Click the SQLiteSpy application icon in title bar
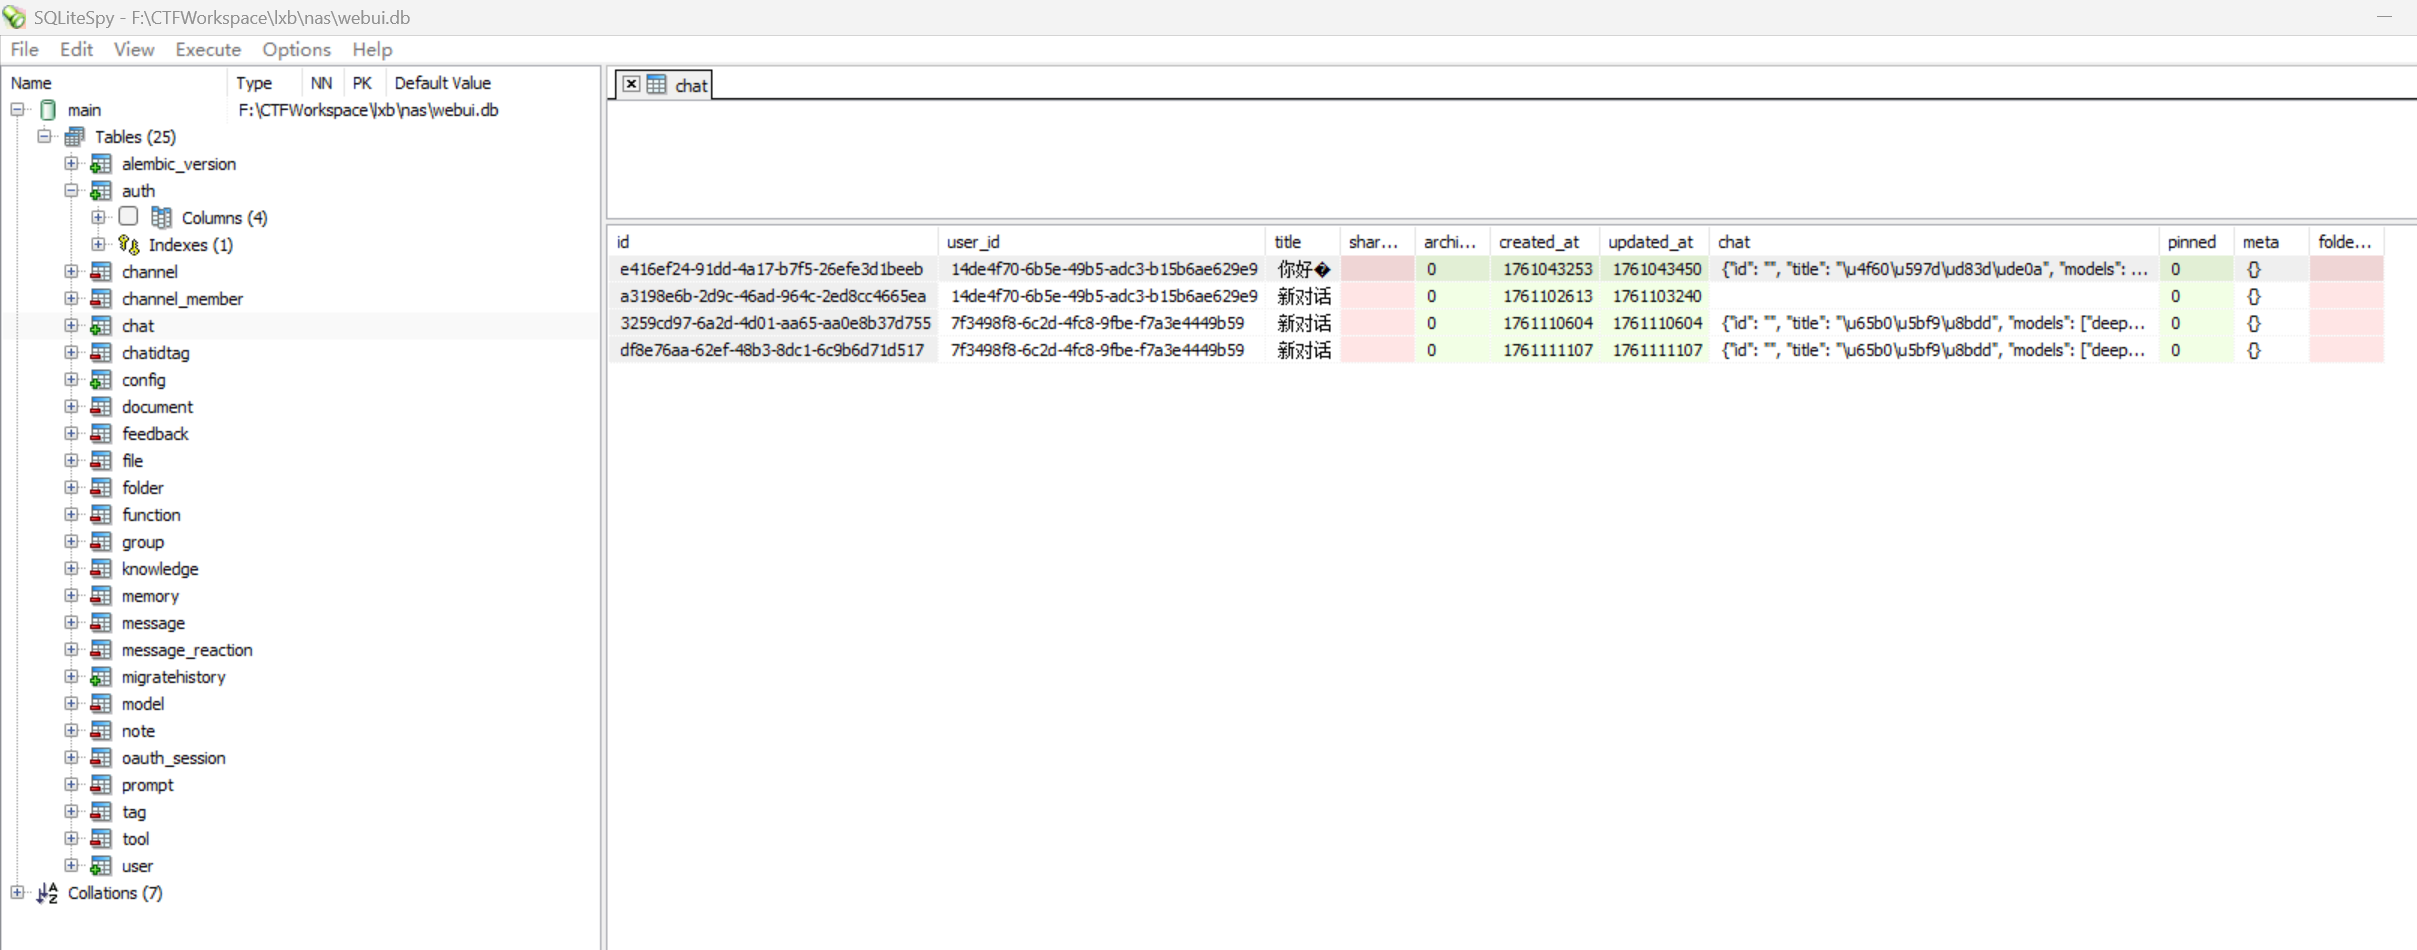Image resolution: width=2417 pixels, height=950 pixels. [x=14, y=17]
